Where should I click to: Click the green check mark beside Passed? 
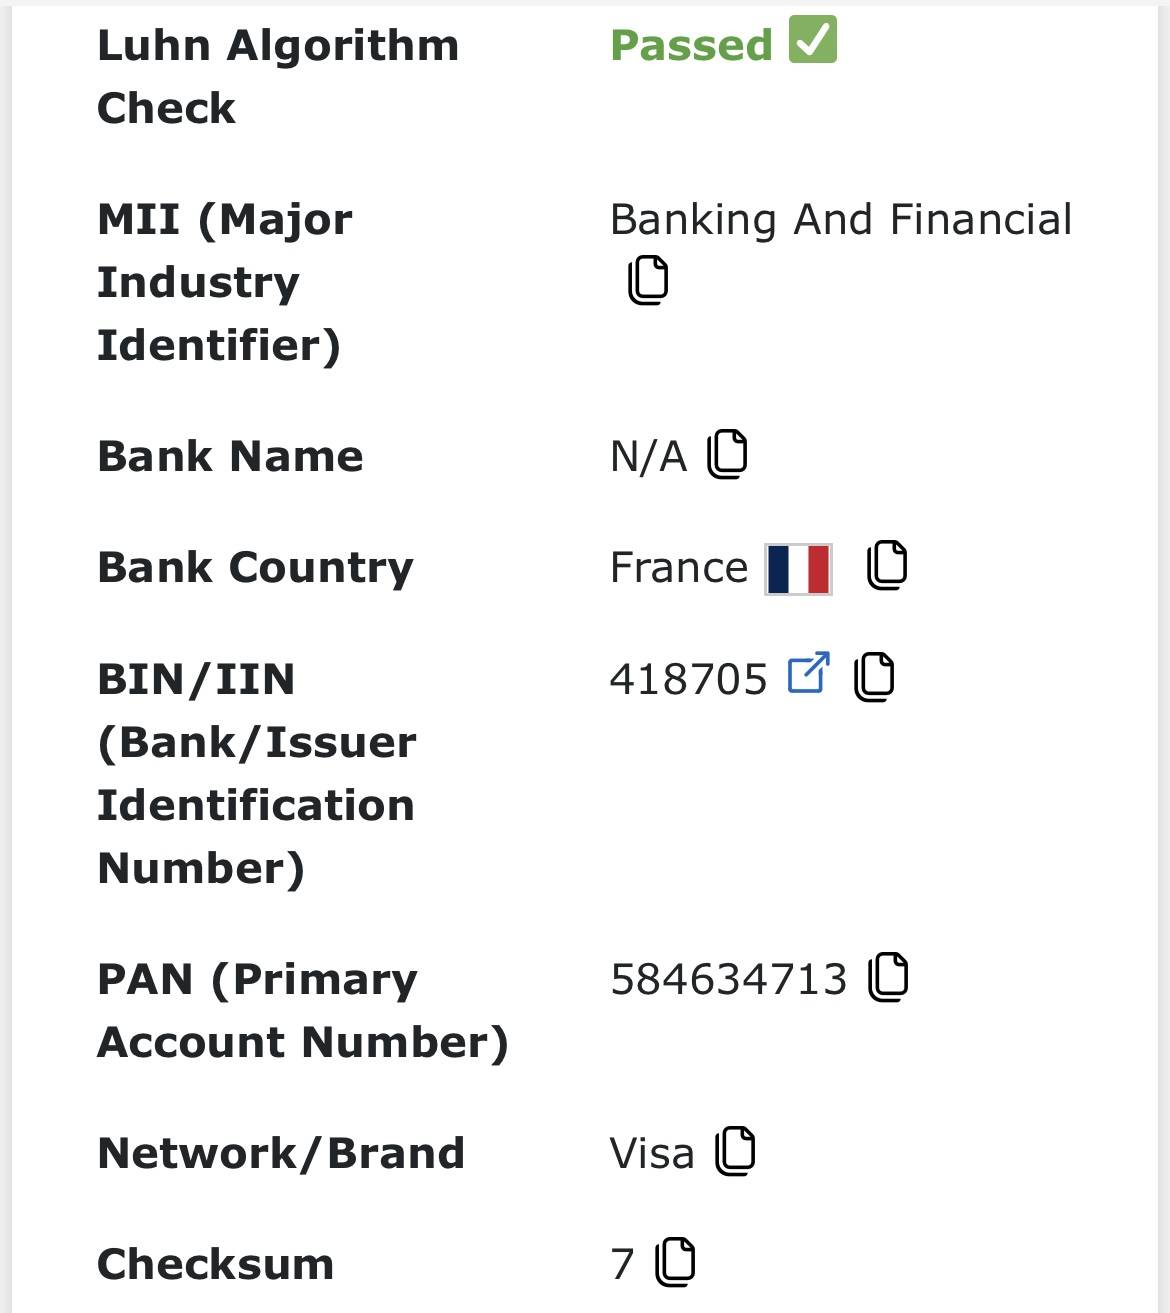pos(812,40)
